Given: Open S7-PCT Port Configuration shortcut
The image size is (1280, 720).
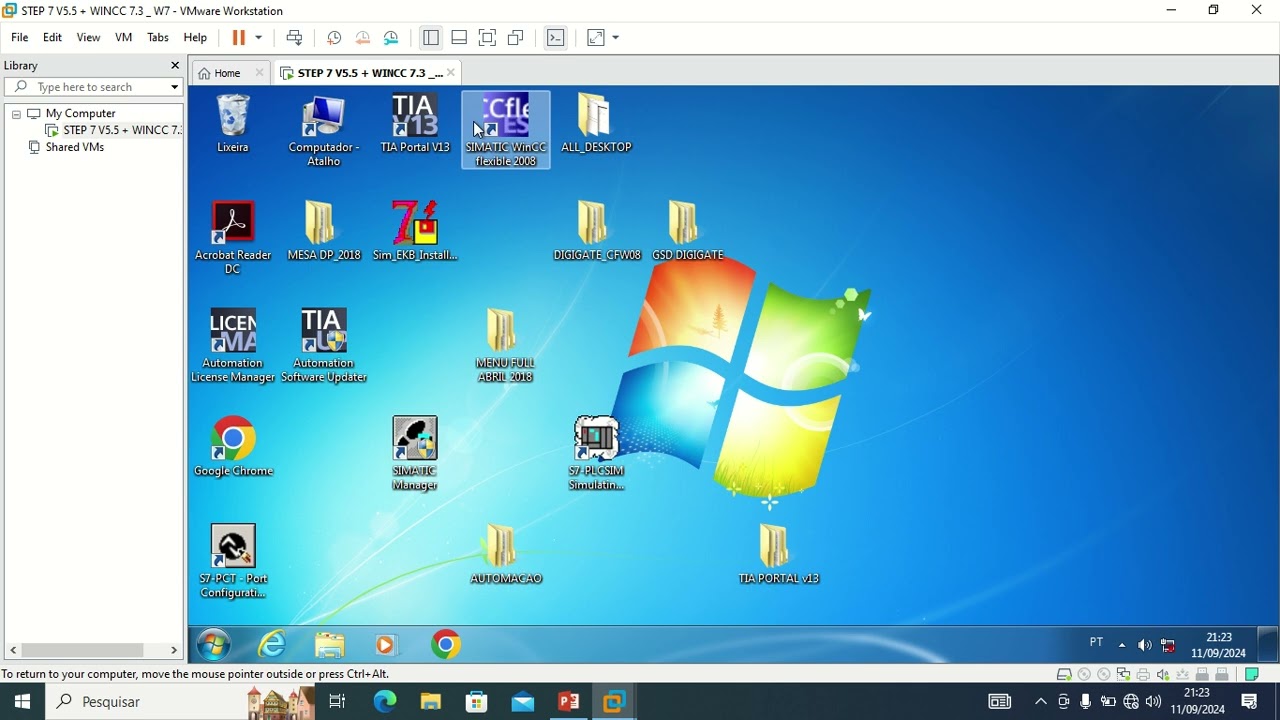Looking at the screenshot, I should point(233,562).
